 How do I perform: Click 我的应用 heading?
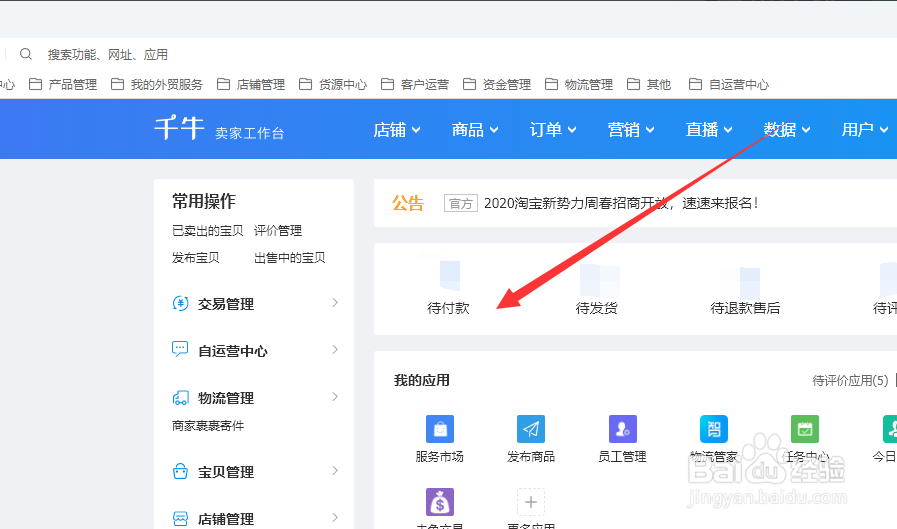tap(422, 380)
